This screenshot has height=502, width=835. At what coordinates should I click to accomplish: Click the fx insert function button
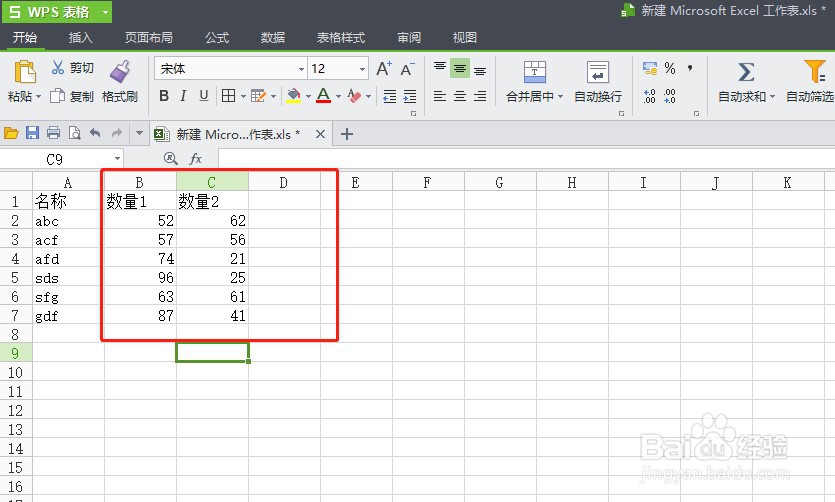(x=195, y=158)
